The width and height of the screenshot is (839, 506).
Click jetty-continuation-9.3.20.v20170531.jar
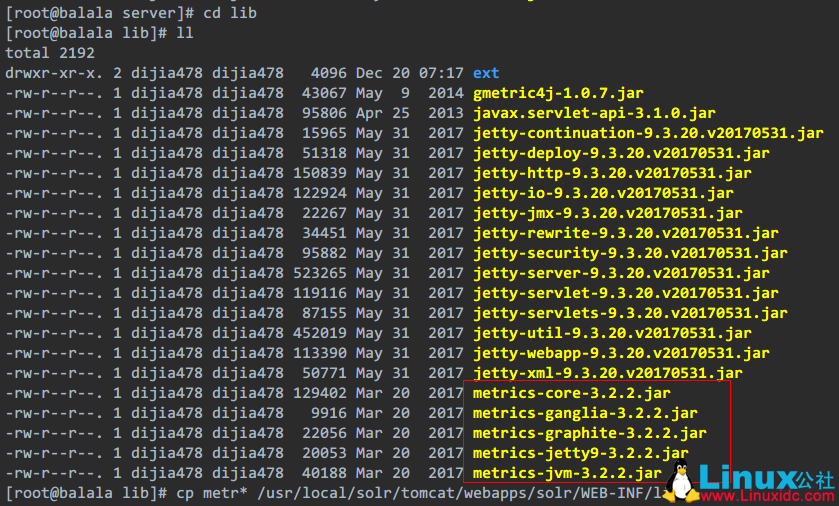(x=648, y=133)
